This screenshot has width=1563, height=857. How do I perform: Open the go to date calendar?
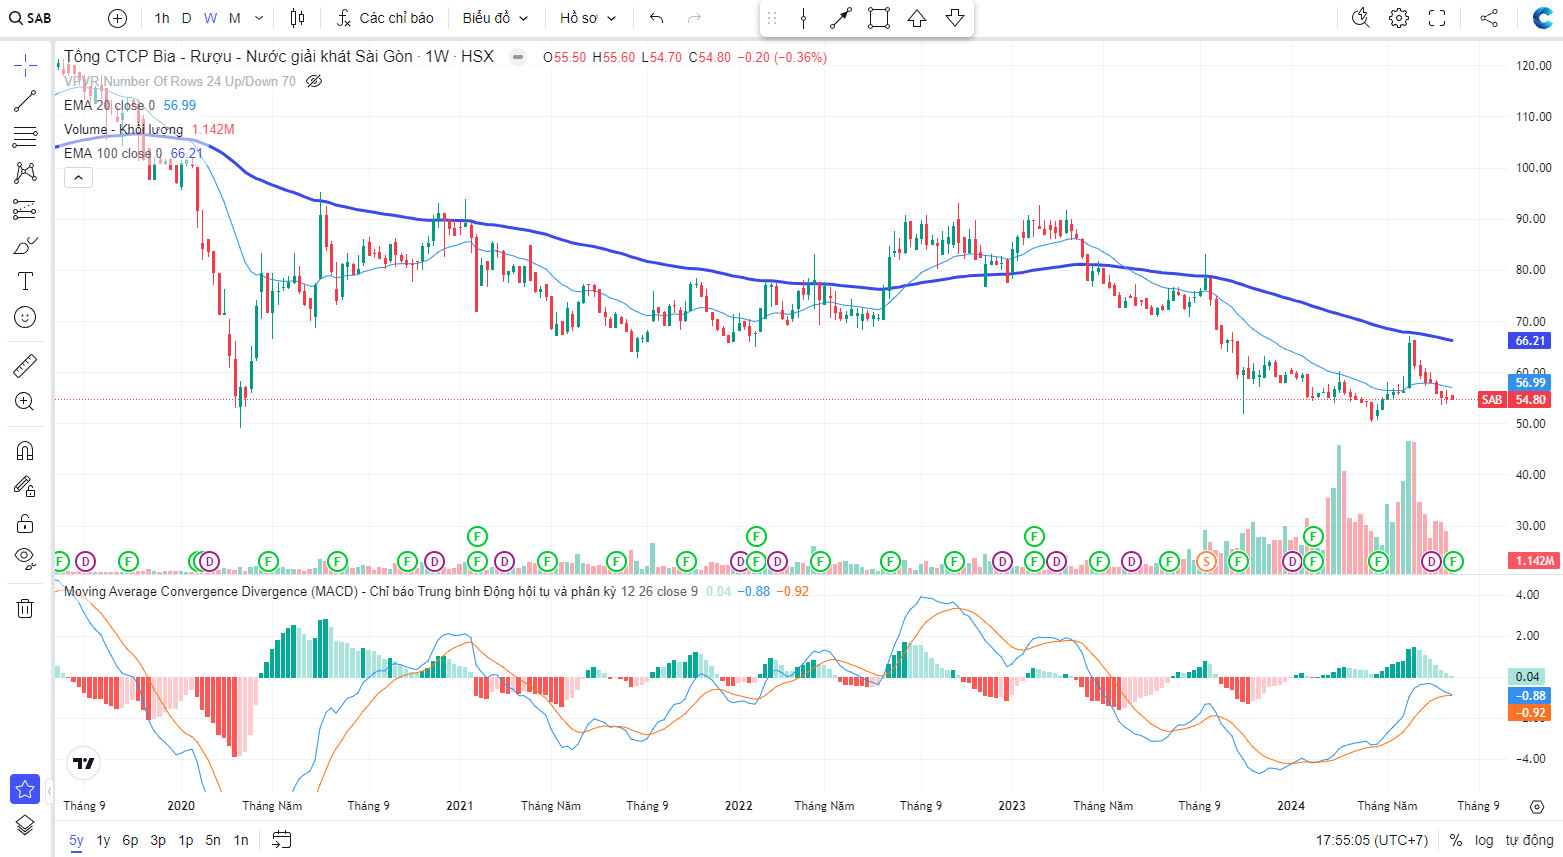point(282,839)
